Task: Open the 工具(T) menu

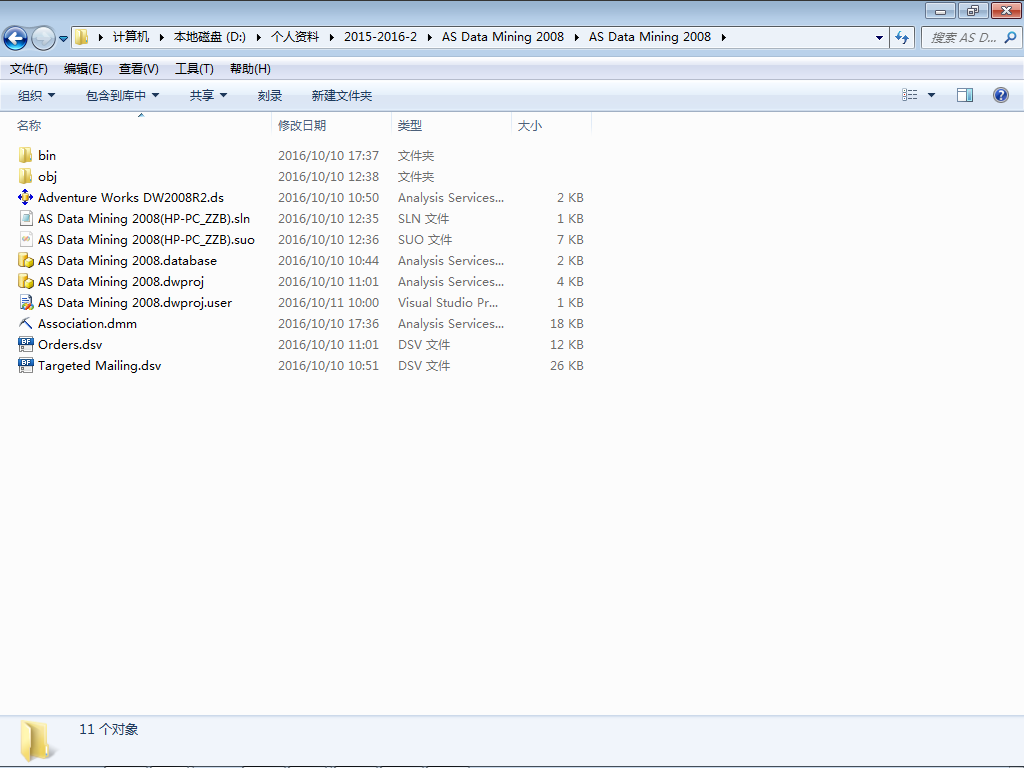Action: [x=194, y=69]
